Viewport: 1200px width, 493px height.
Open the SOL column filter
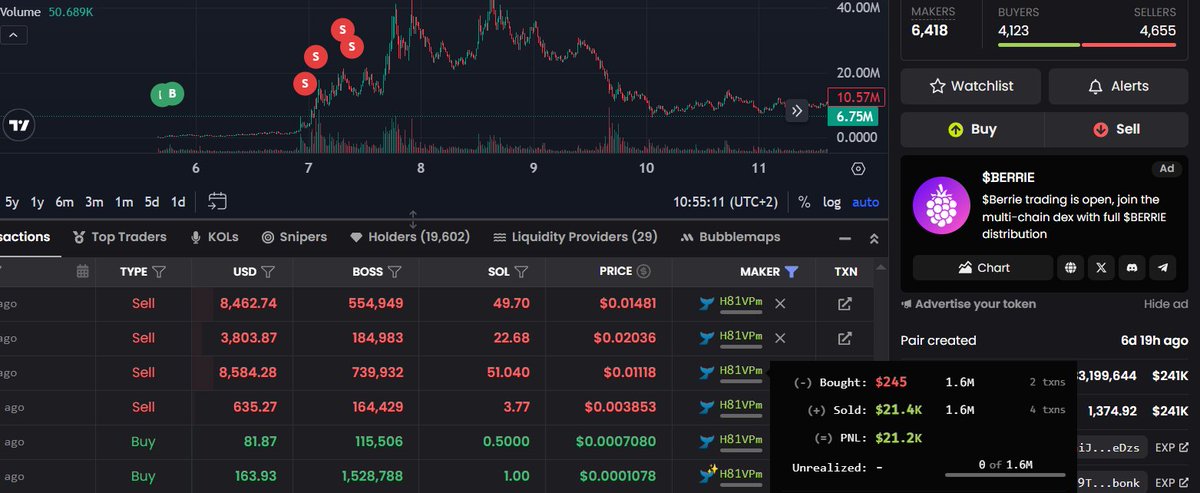tap(521, 271)
